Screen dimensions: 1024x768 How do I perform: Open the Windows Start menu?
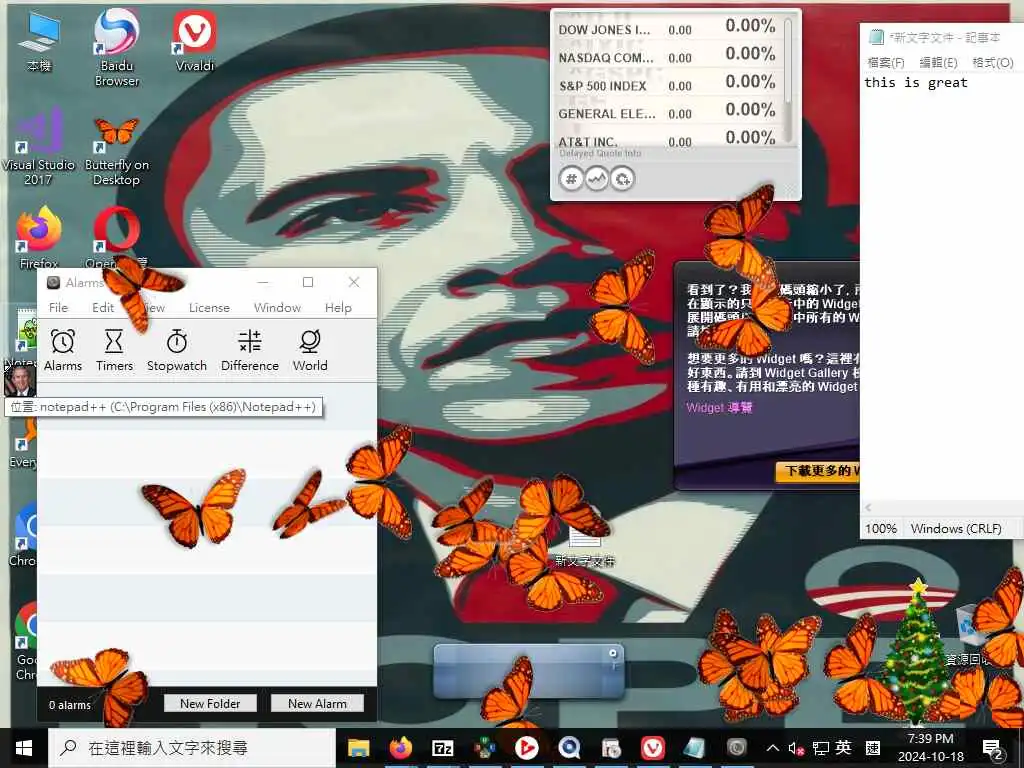24,748
